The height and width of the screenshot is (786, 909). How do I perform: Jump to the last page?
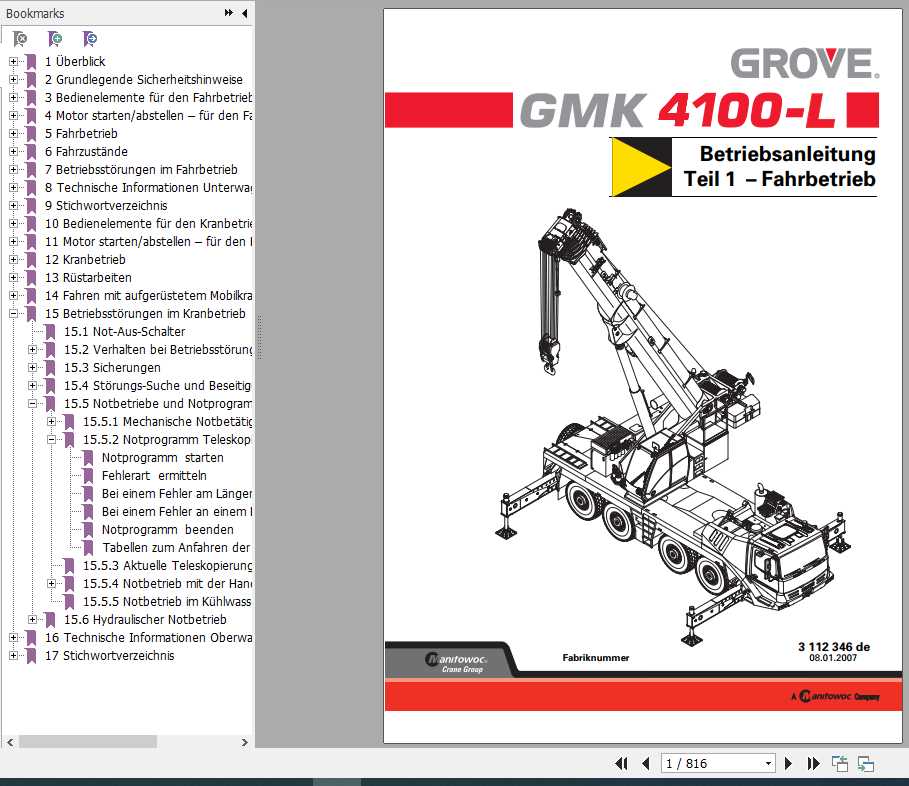click(x=813, y=763)
